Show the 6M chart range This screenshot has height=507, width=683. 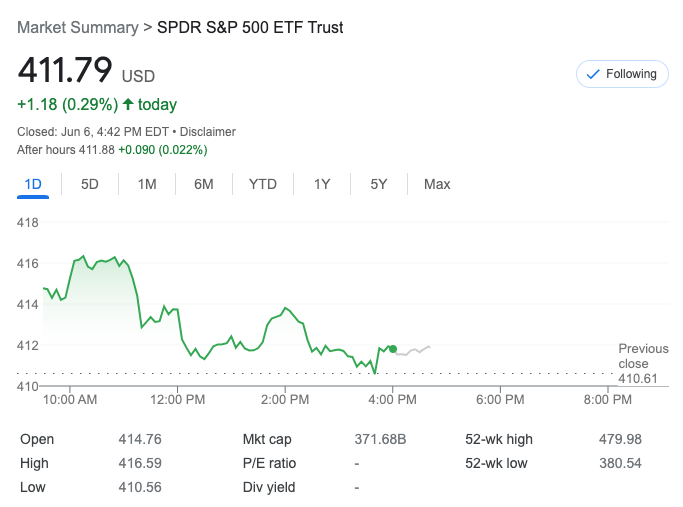tap(204, 184)
